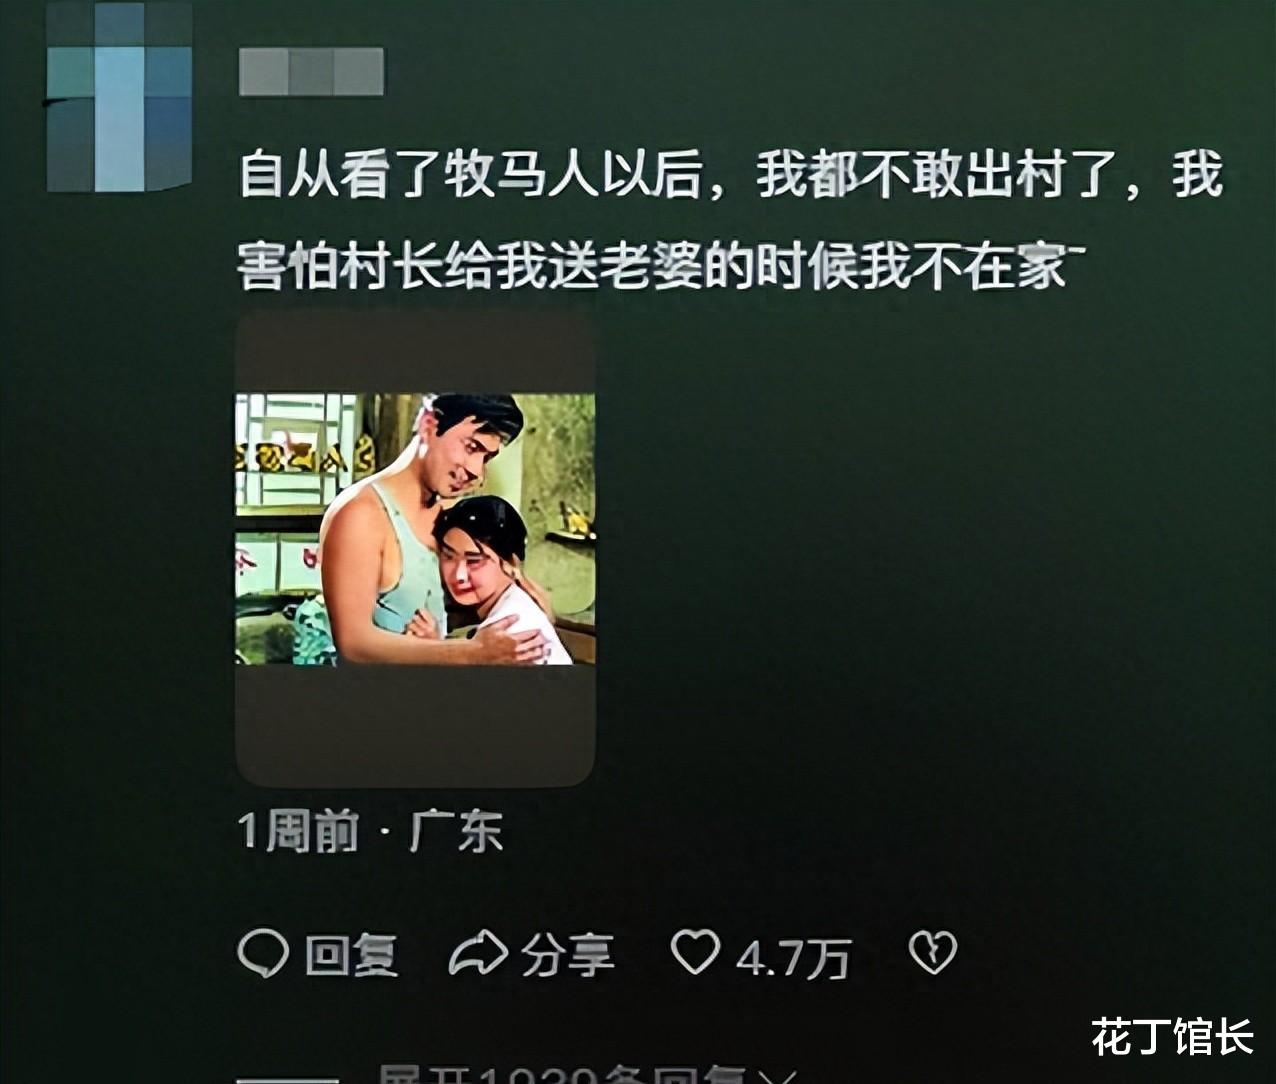Click comment text starting 自从看了牧马人

[731, 177]
